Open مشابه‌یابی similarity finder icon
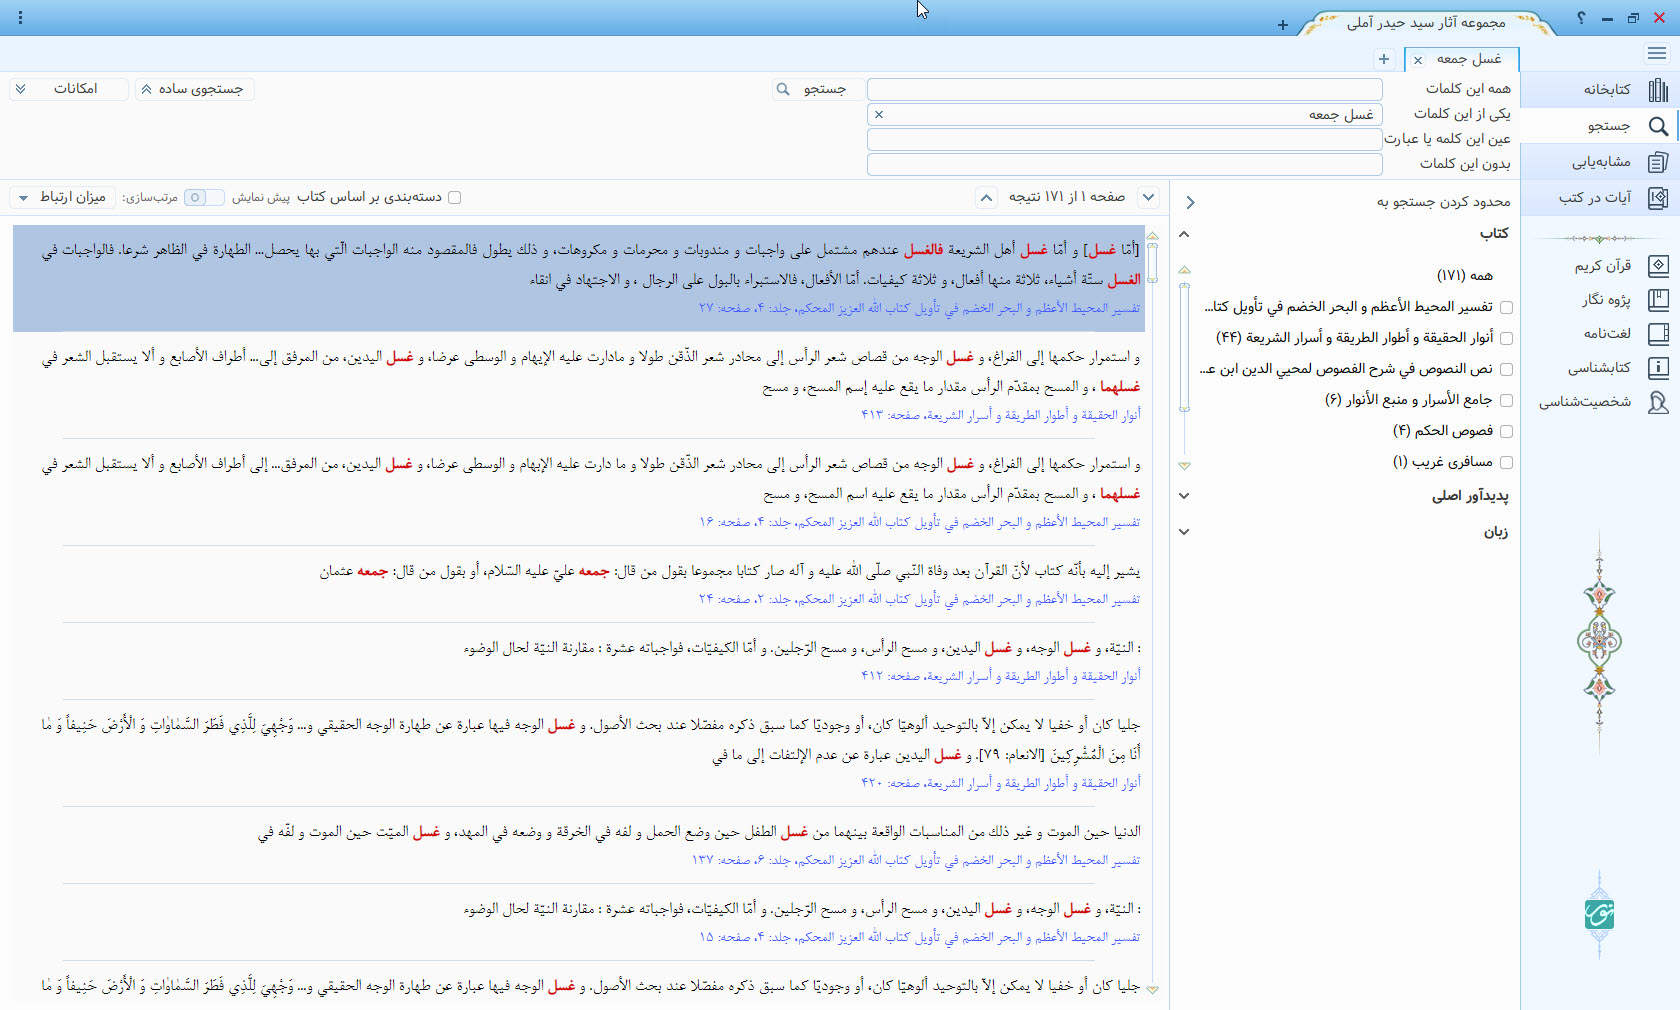Viewport: 1680px width, 1010px height. point(1657,162)
